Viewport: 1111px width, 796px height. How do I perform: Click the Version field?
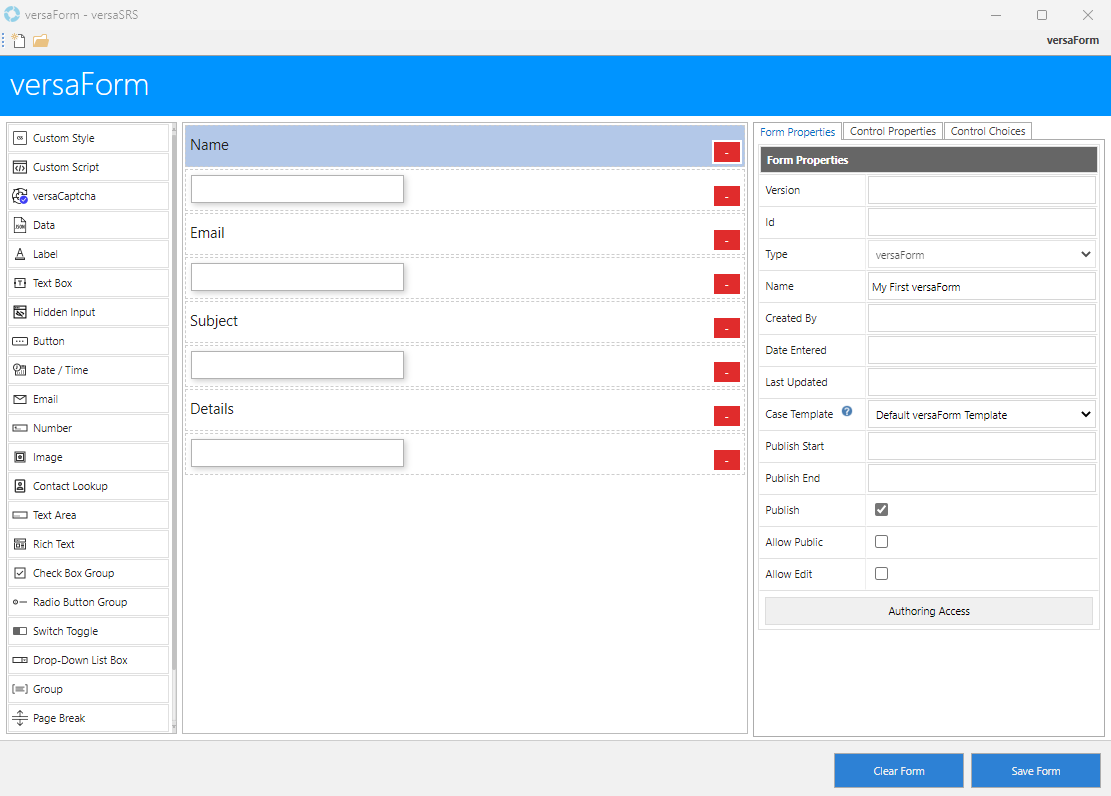981,190
